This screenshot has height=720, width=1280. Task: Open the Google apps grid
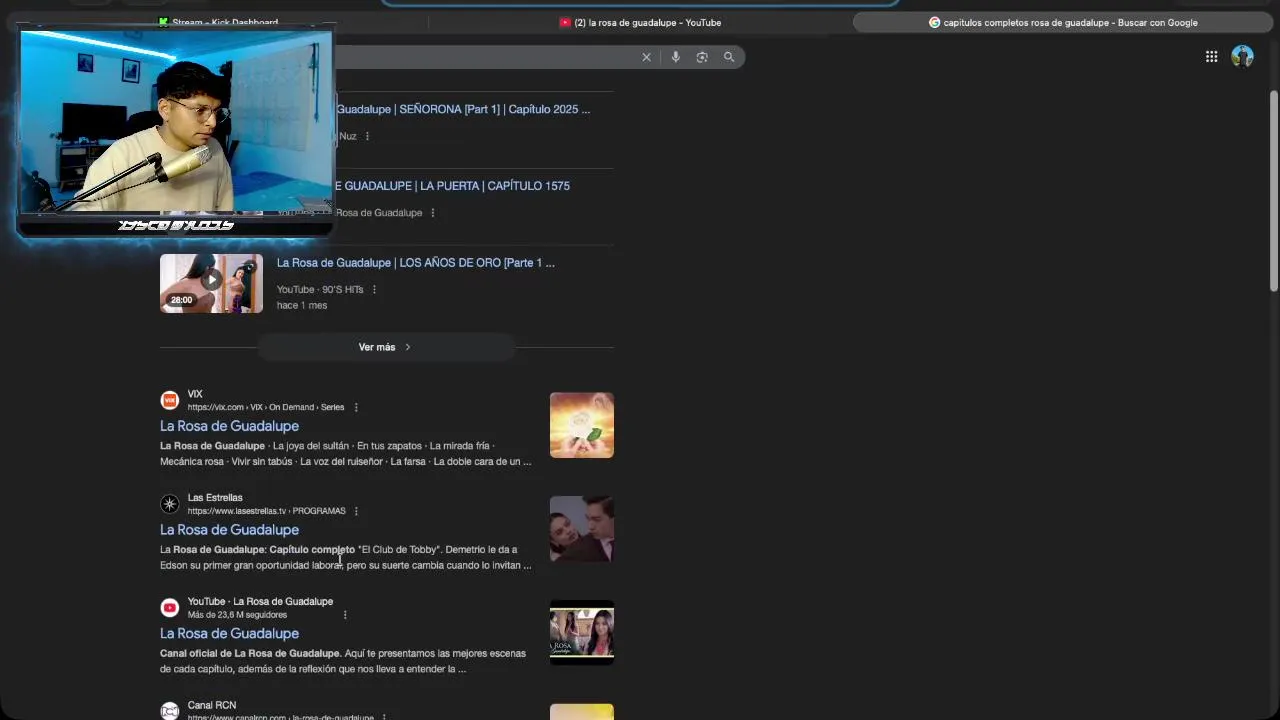pyautogui.click(x=1211, y=57)
